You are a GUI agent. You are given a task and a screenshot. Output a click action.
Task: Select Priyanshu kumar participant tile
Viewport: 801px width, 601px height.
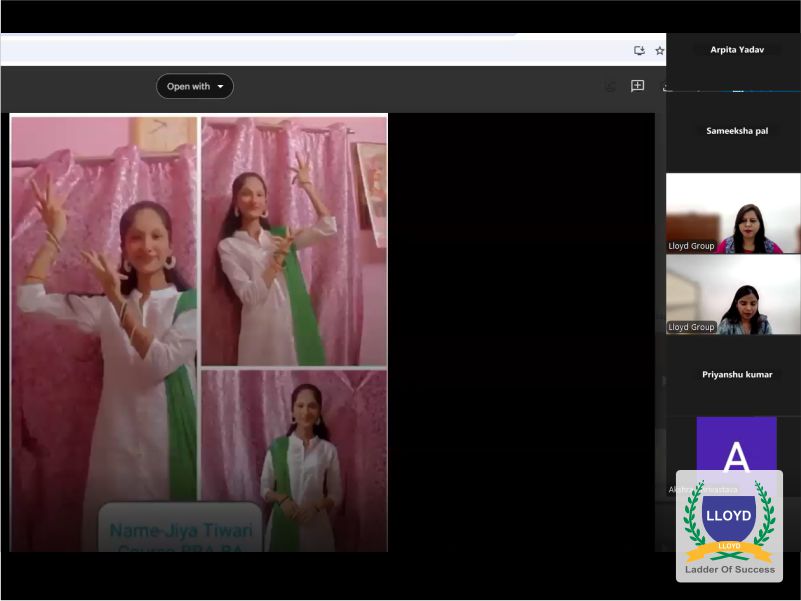click(734, 375)
